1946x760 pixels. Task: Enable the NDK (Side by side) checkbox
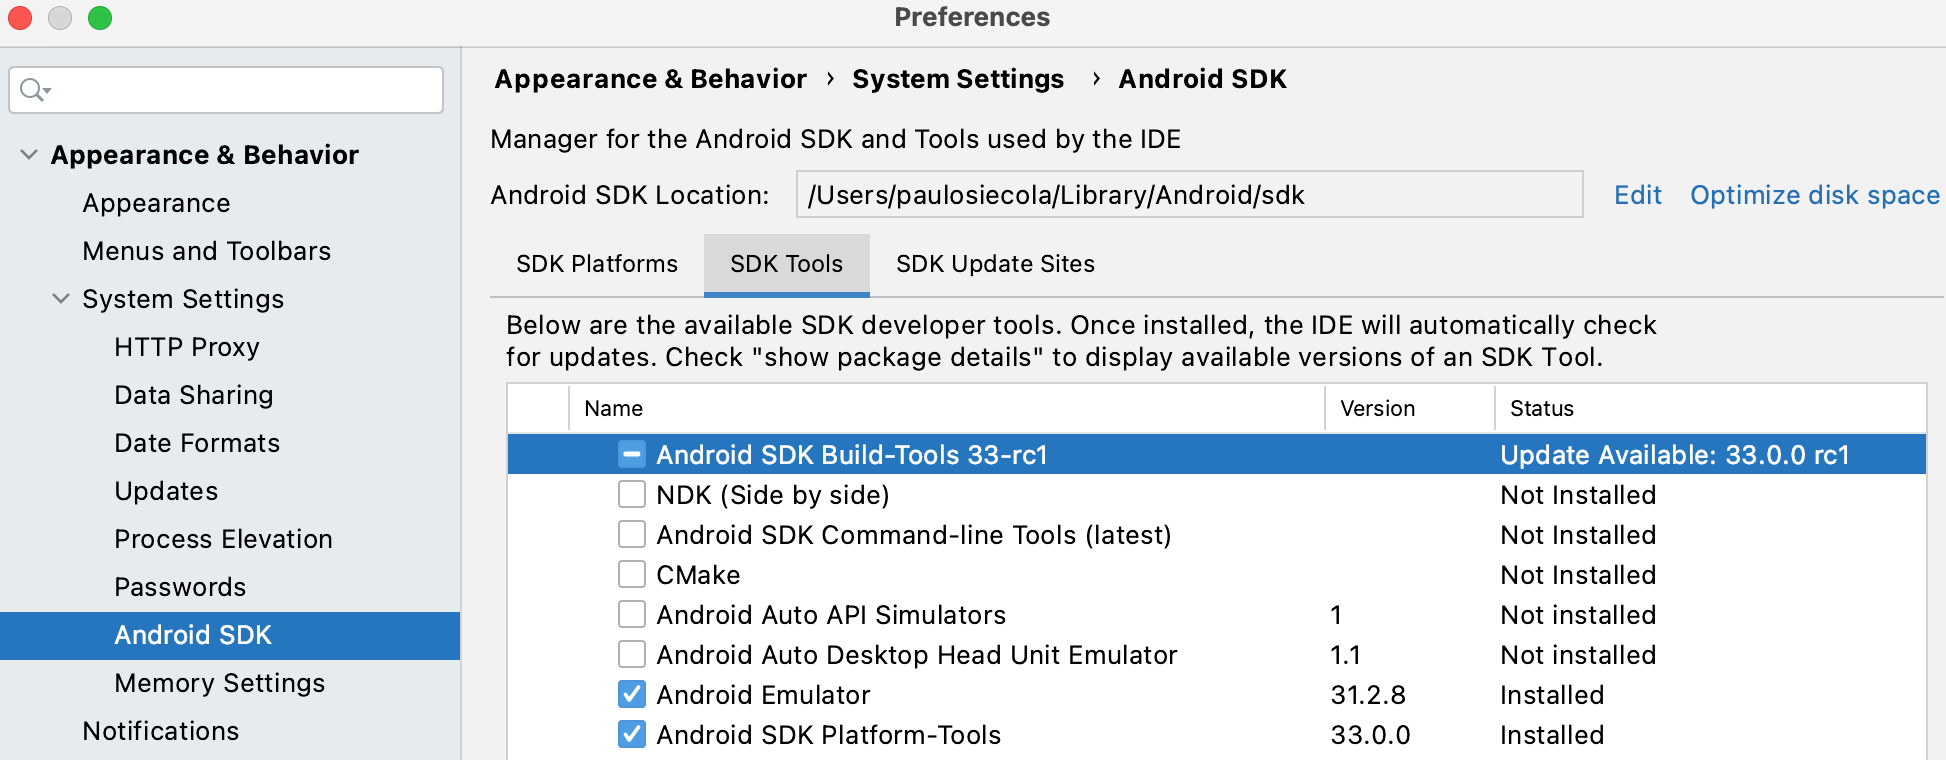click(x=631, y=495)
